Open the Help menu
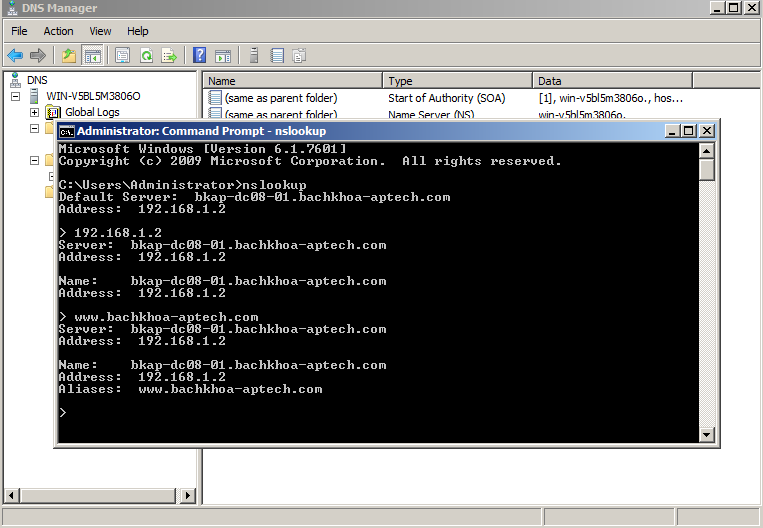Screen dimensions: 763x528 point(138,31)
